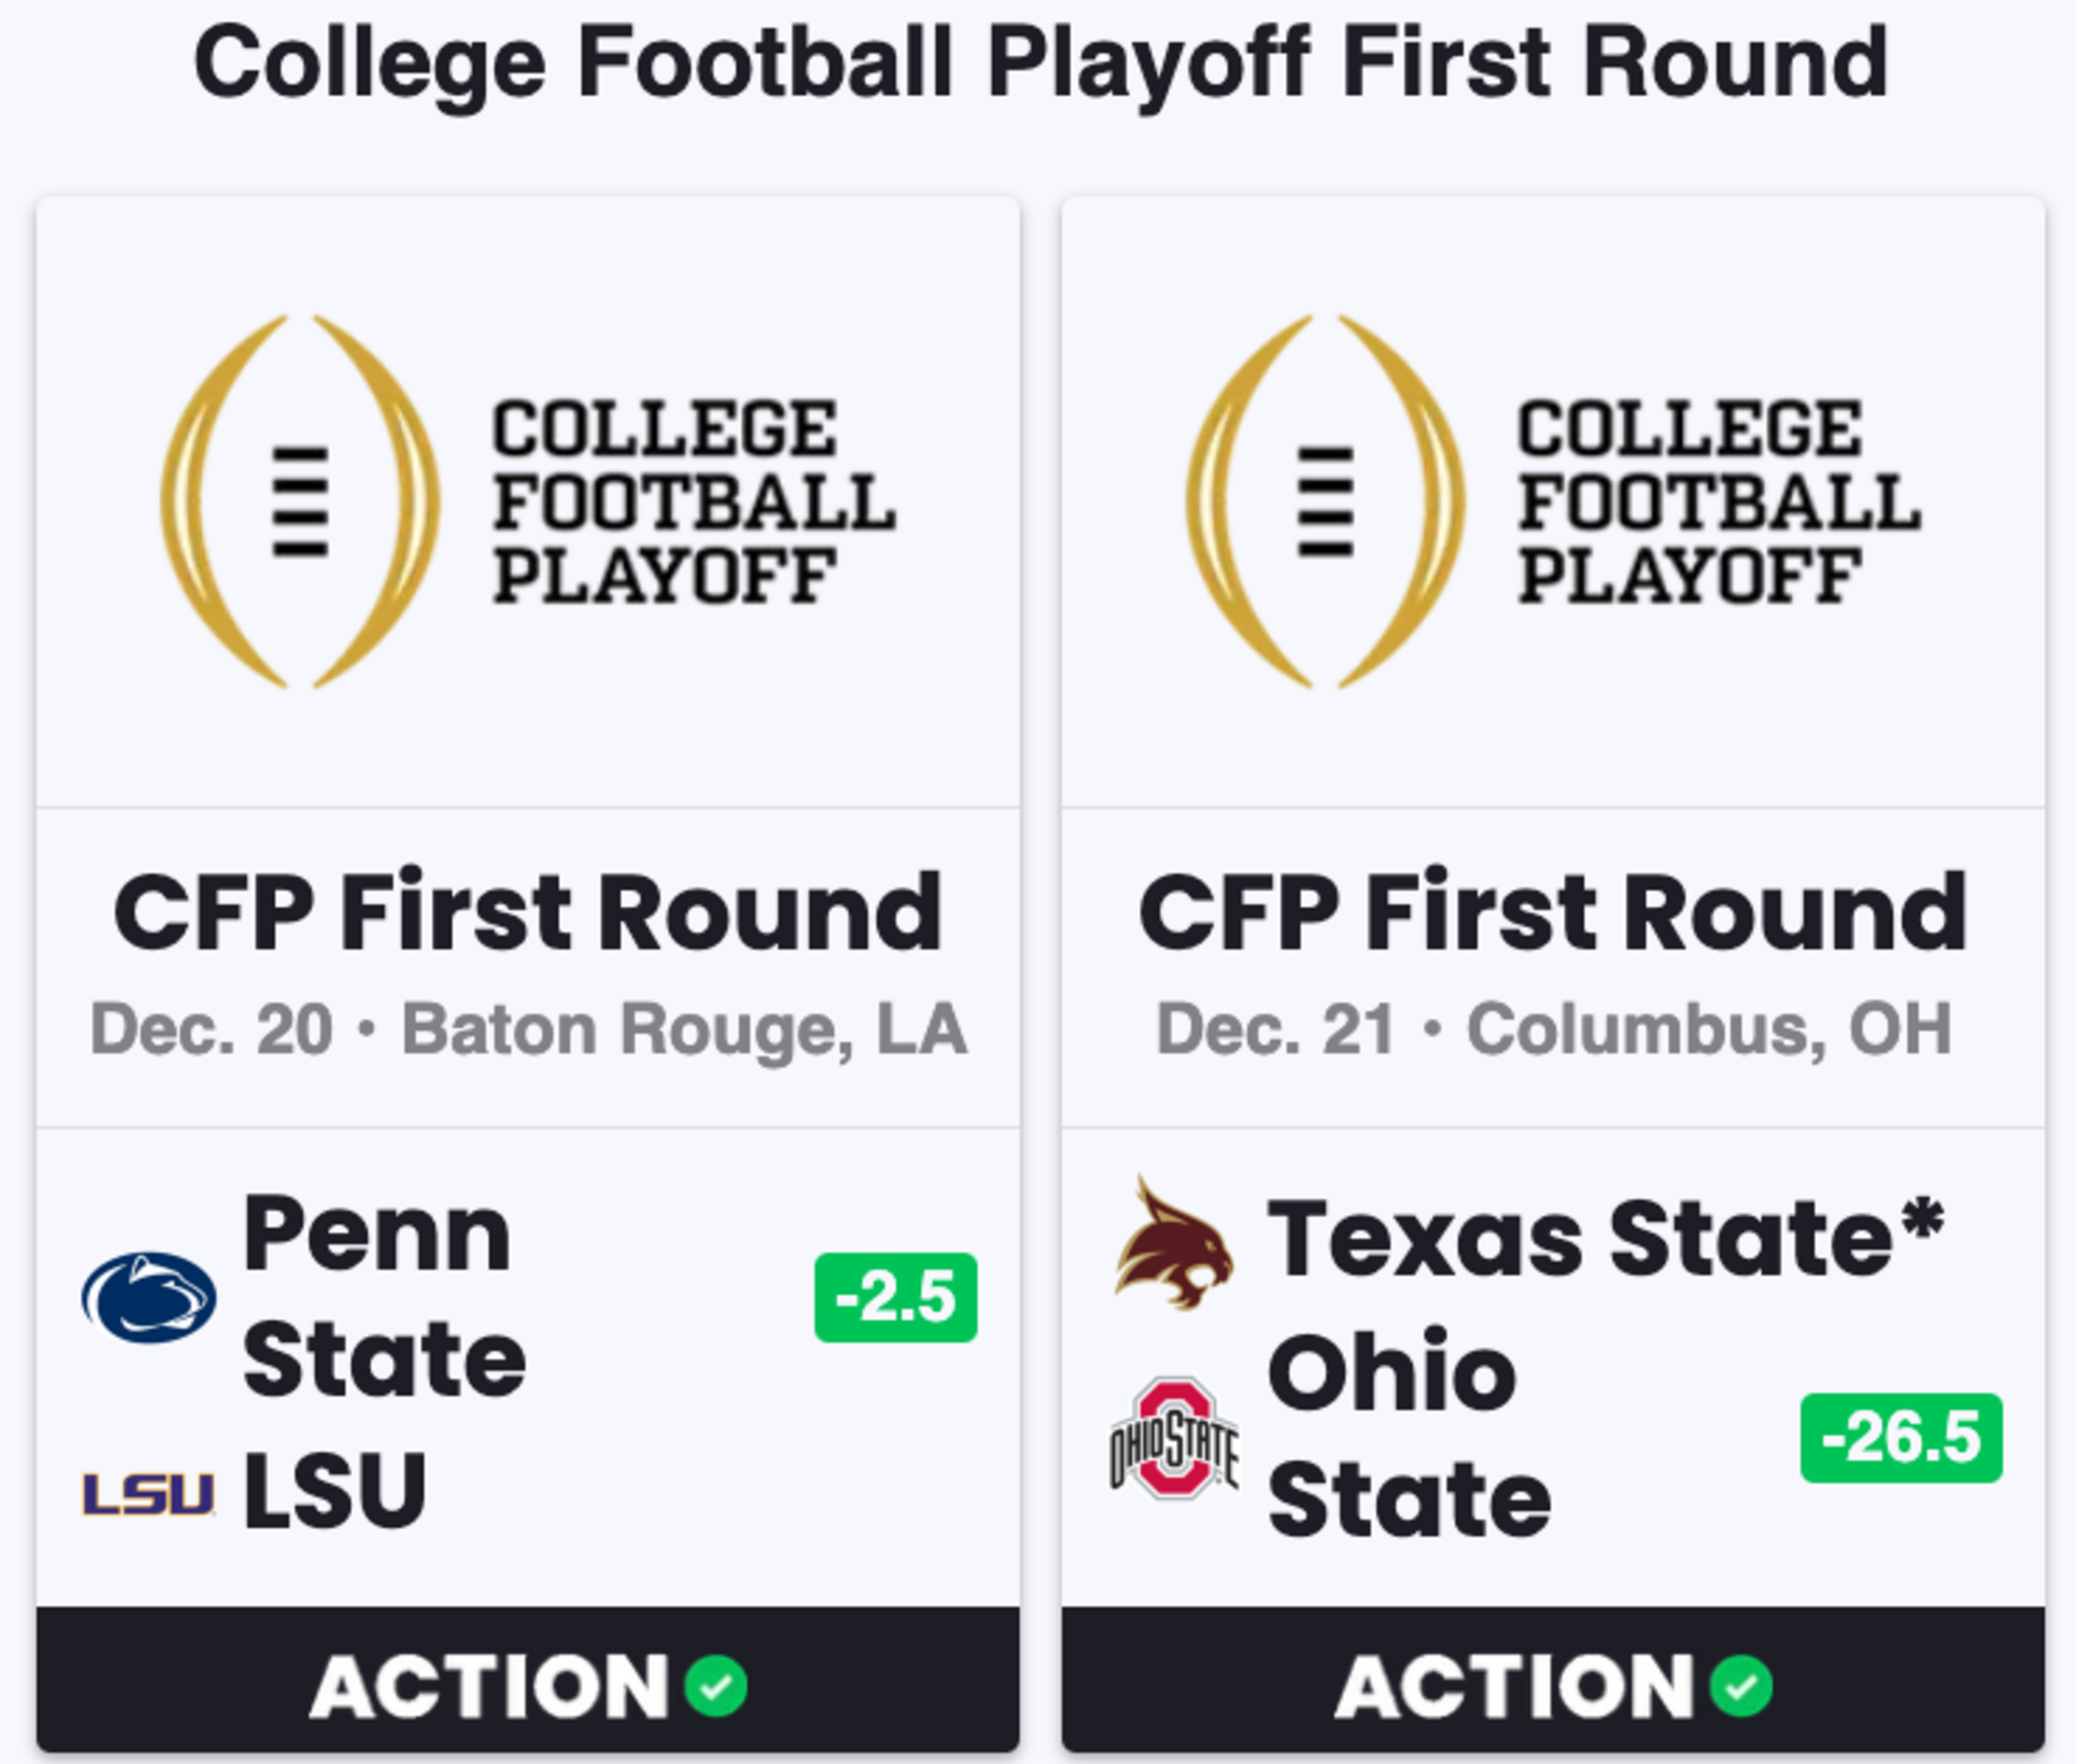Viewport: 2076px width, 1764px height.
Task: Click the left card's CFP First Round title
Action: [528, 912]
